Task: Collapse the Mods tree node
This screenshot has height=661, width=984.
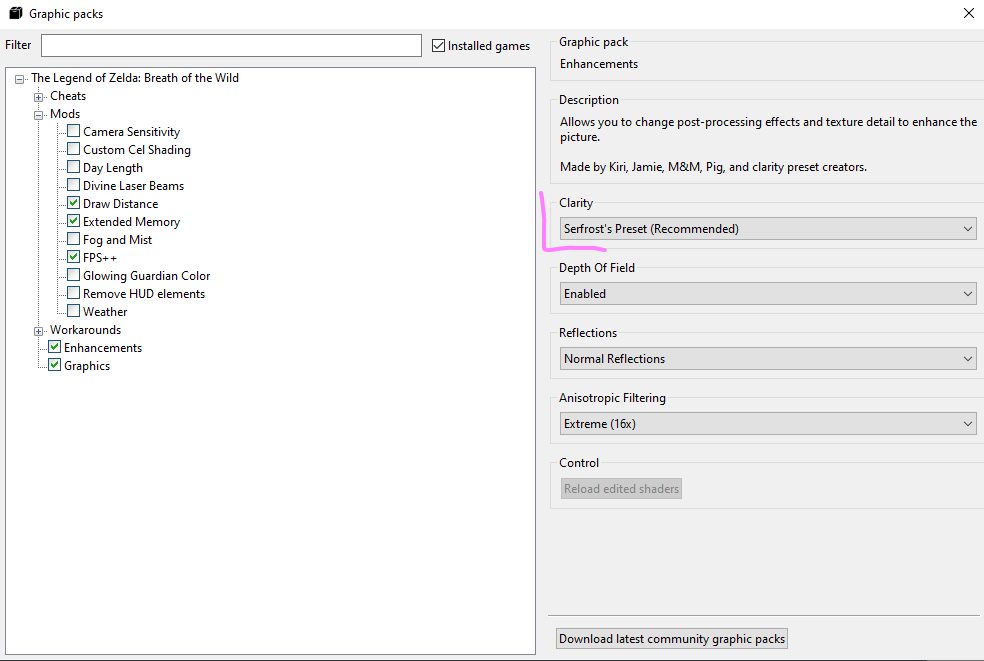Action: tap(38, 116)
